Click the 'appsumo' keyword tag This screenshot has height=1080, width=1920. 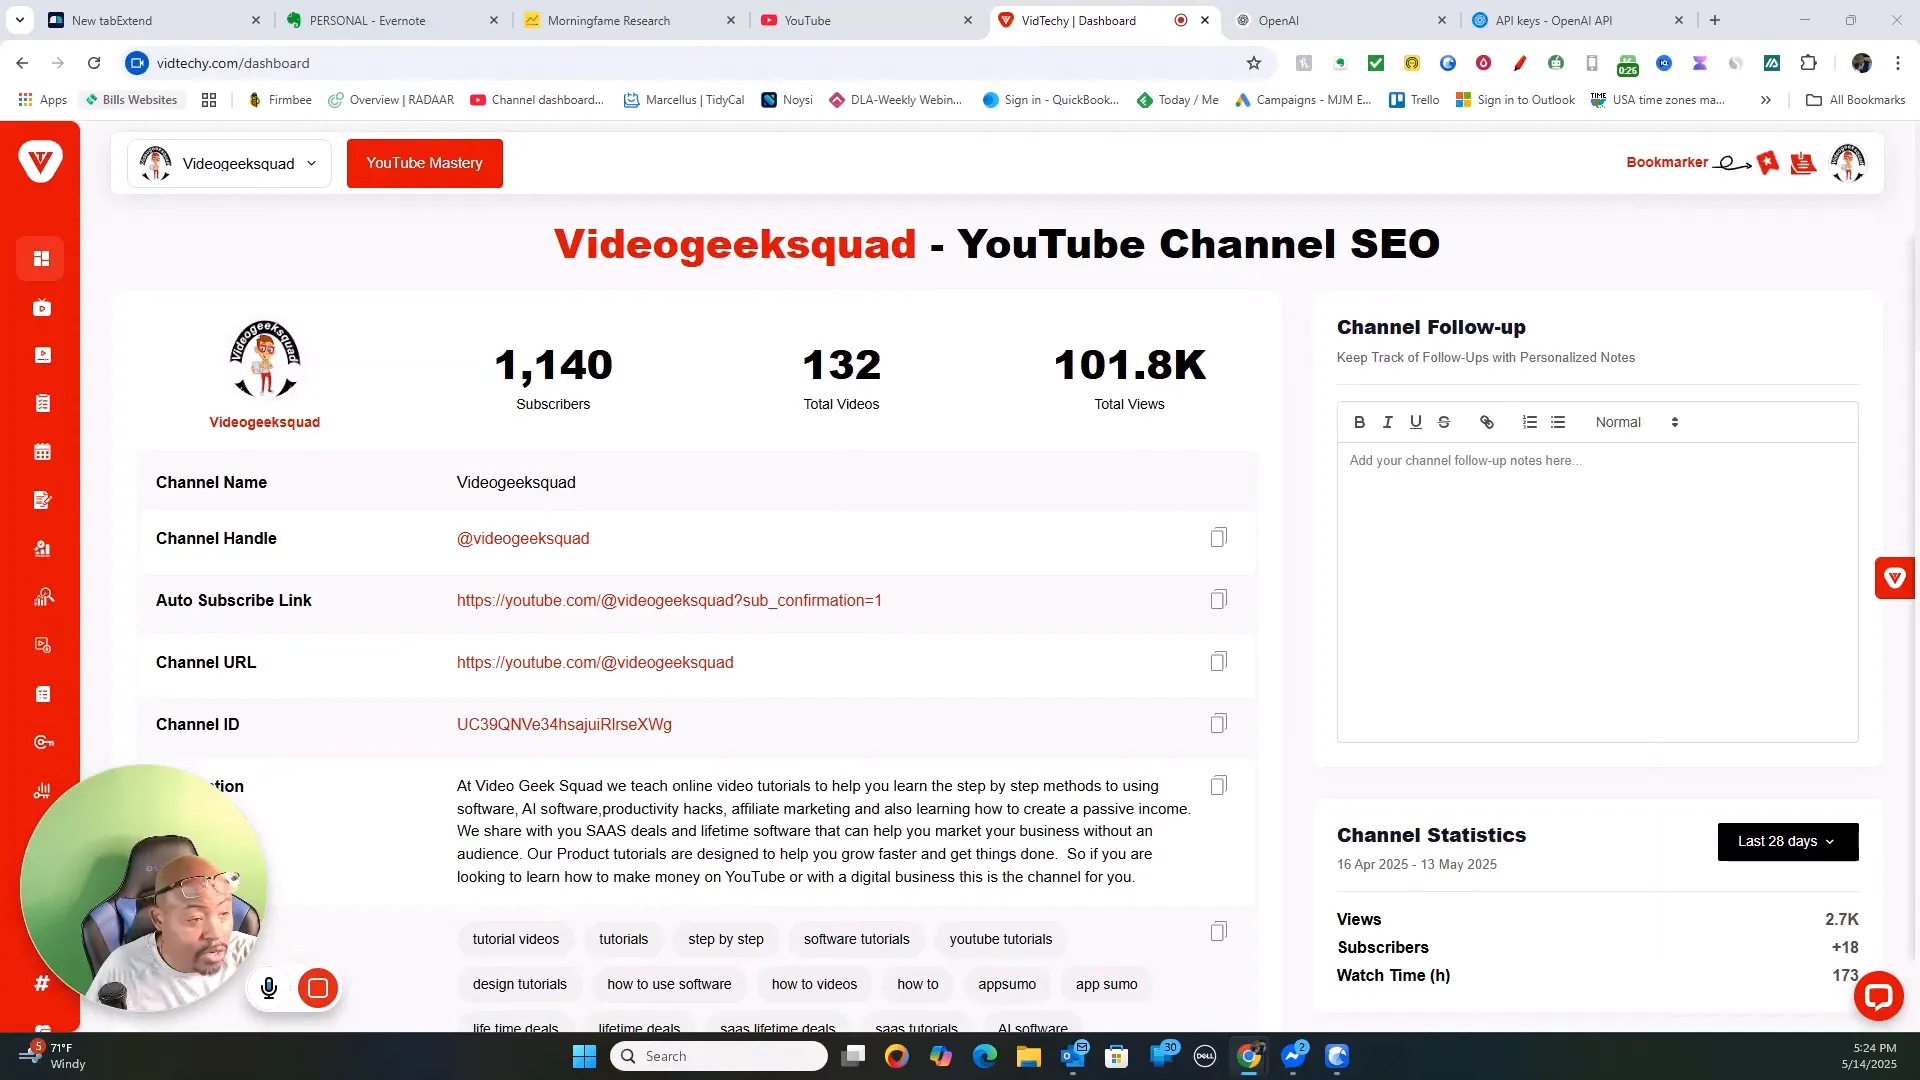(x=1007, y=984)
